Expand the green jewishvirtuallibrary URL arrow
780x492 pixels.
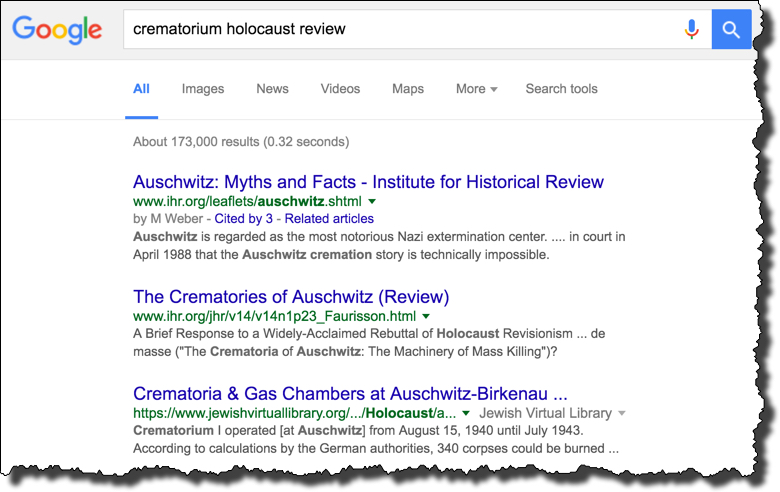pyautogui.click(x=466, y=413)
